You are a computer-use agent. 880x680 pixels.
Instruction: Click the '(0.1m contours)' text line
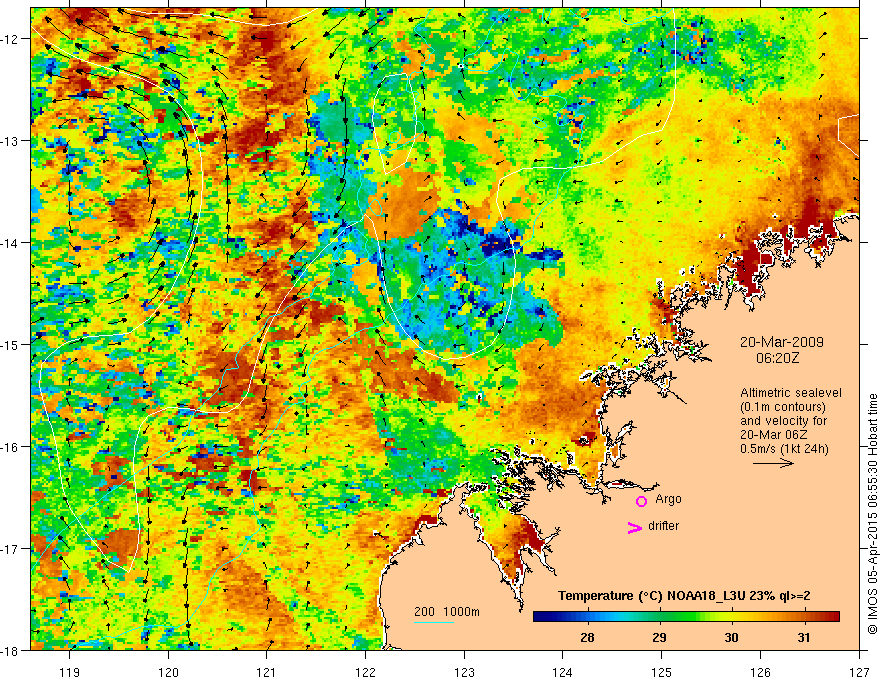783,407
